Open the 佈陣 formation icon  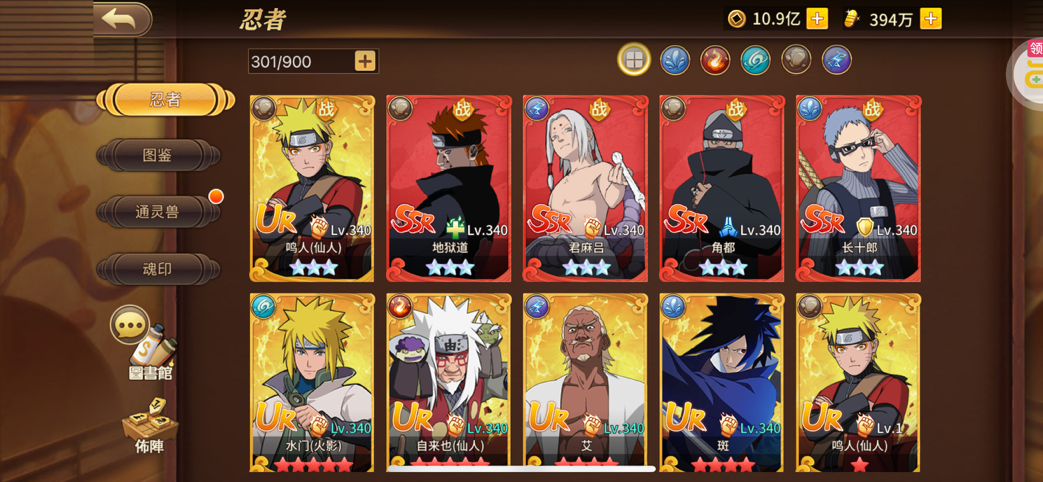[x=149, y=427]
